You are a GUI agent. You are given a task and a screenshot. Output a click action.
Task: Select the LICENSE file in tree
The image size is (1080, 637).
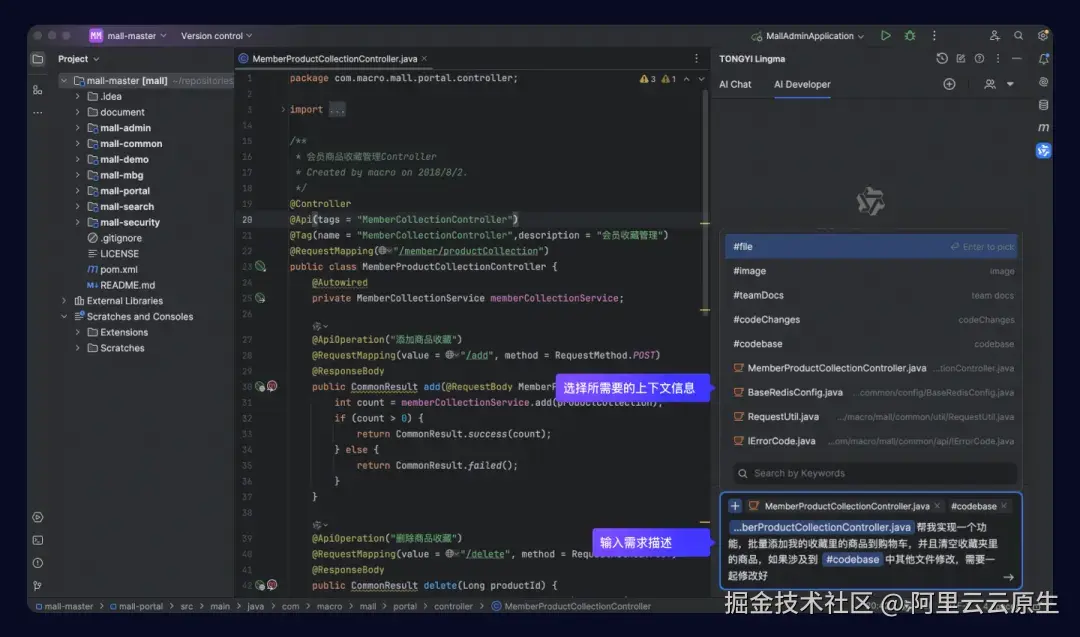(119, 253)
